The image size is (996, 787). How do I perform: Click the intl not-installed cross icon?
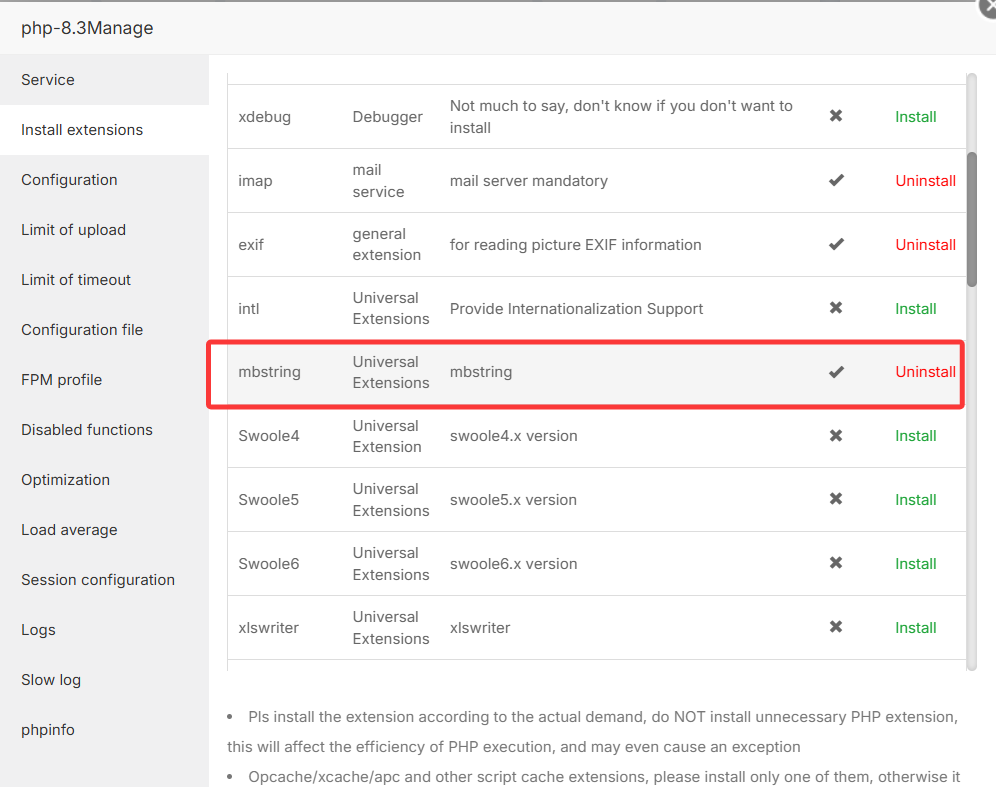(x=836, y=308)
